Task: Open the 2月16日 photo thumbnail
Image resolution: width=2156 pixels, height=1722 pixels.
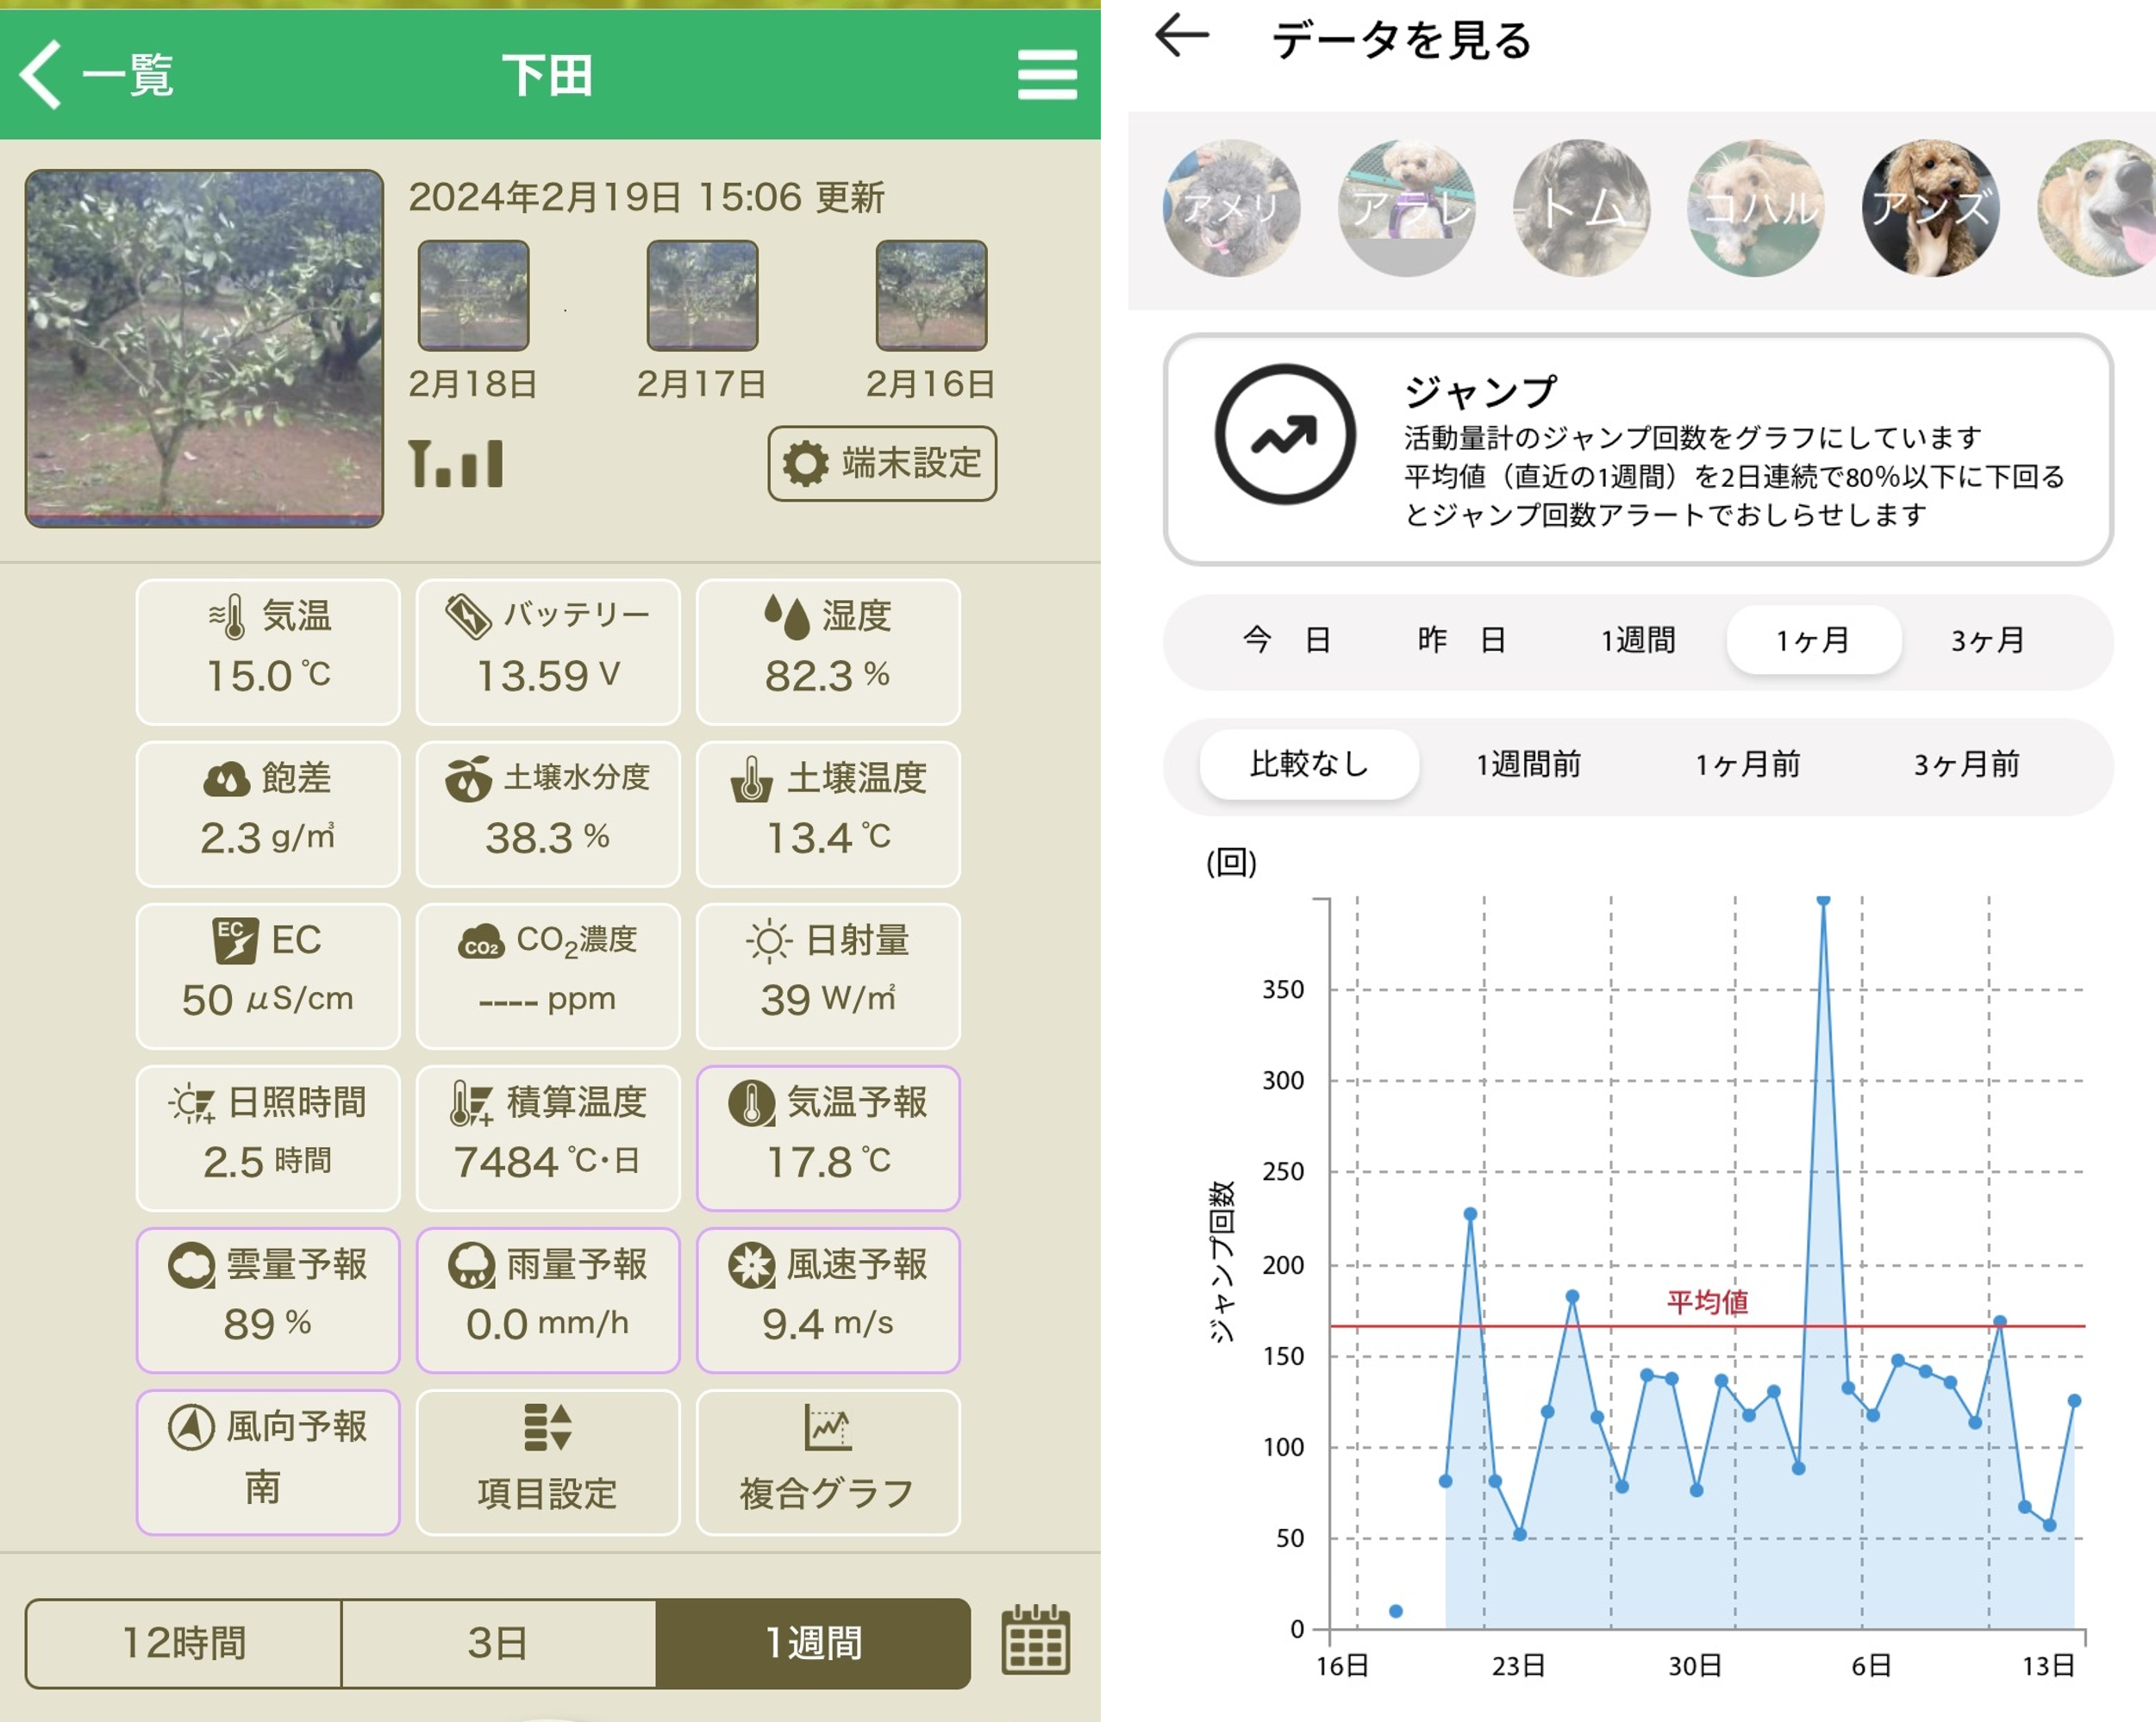Action: click(931, 295)
